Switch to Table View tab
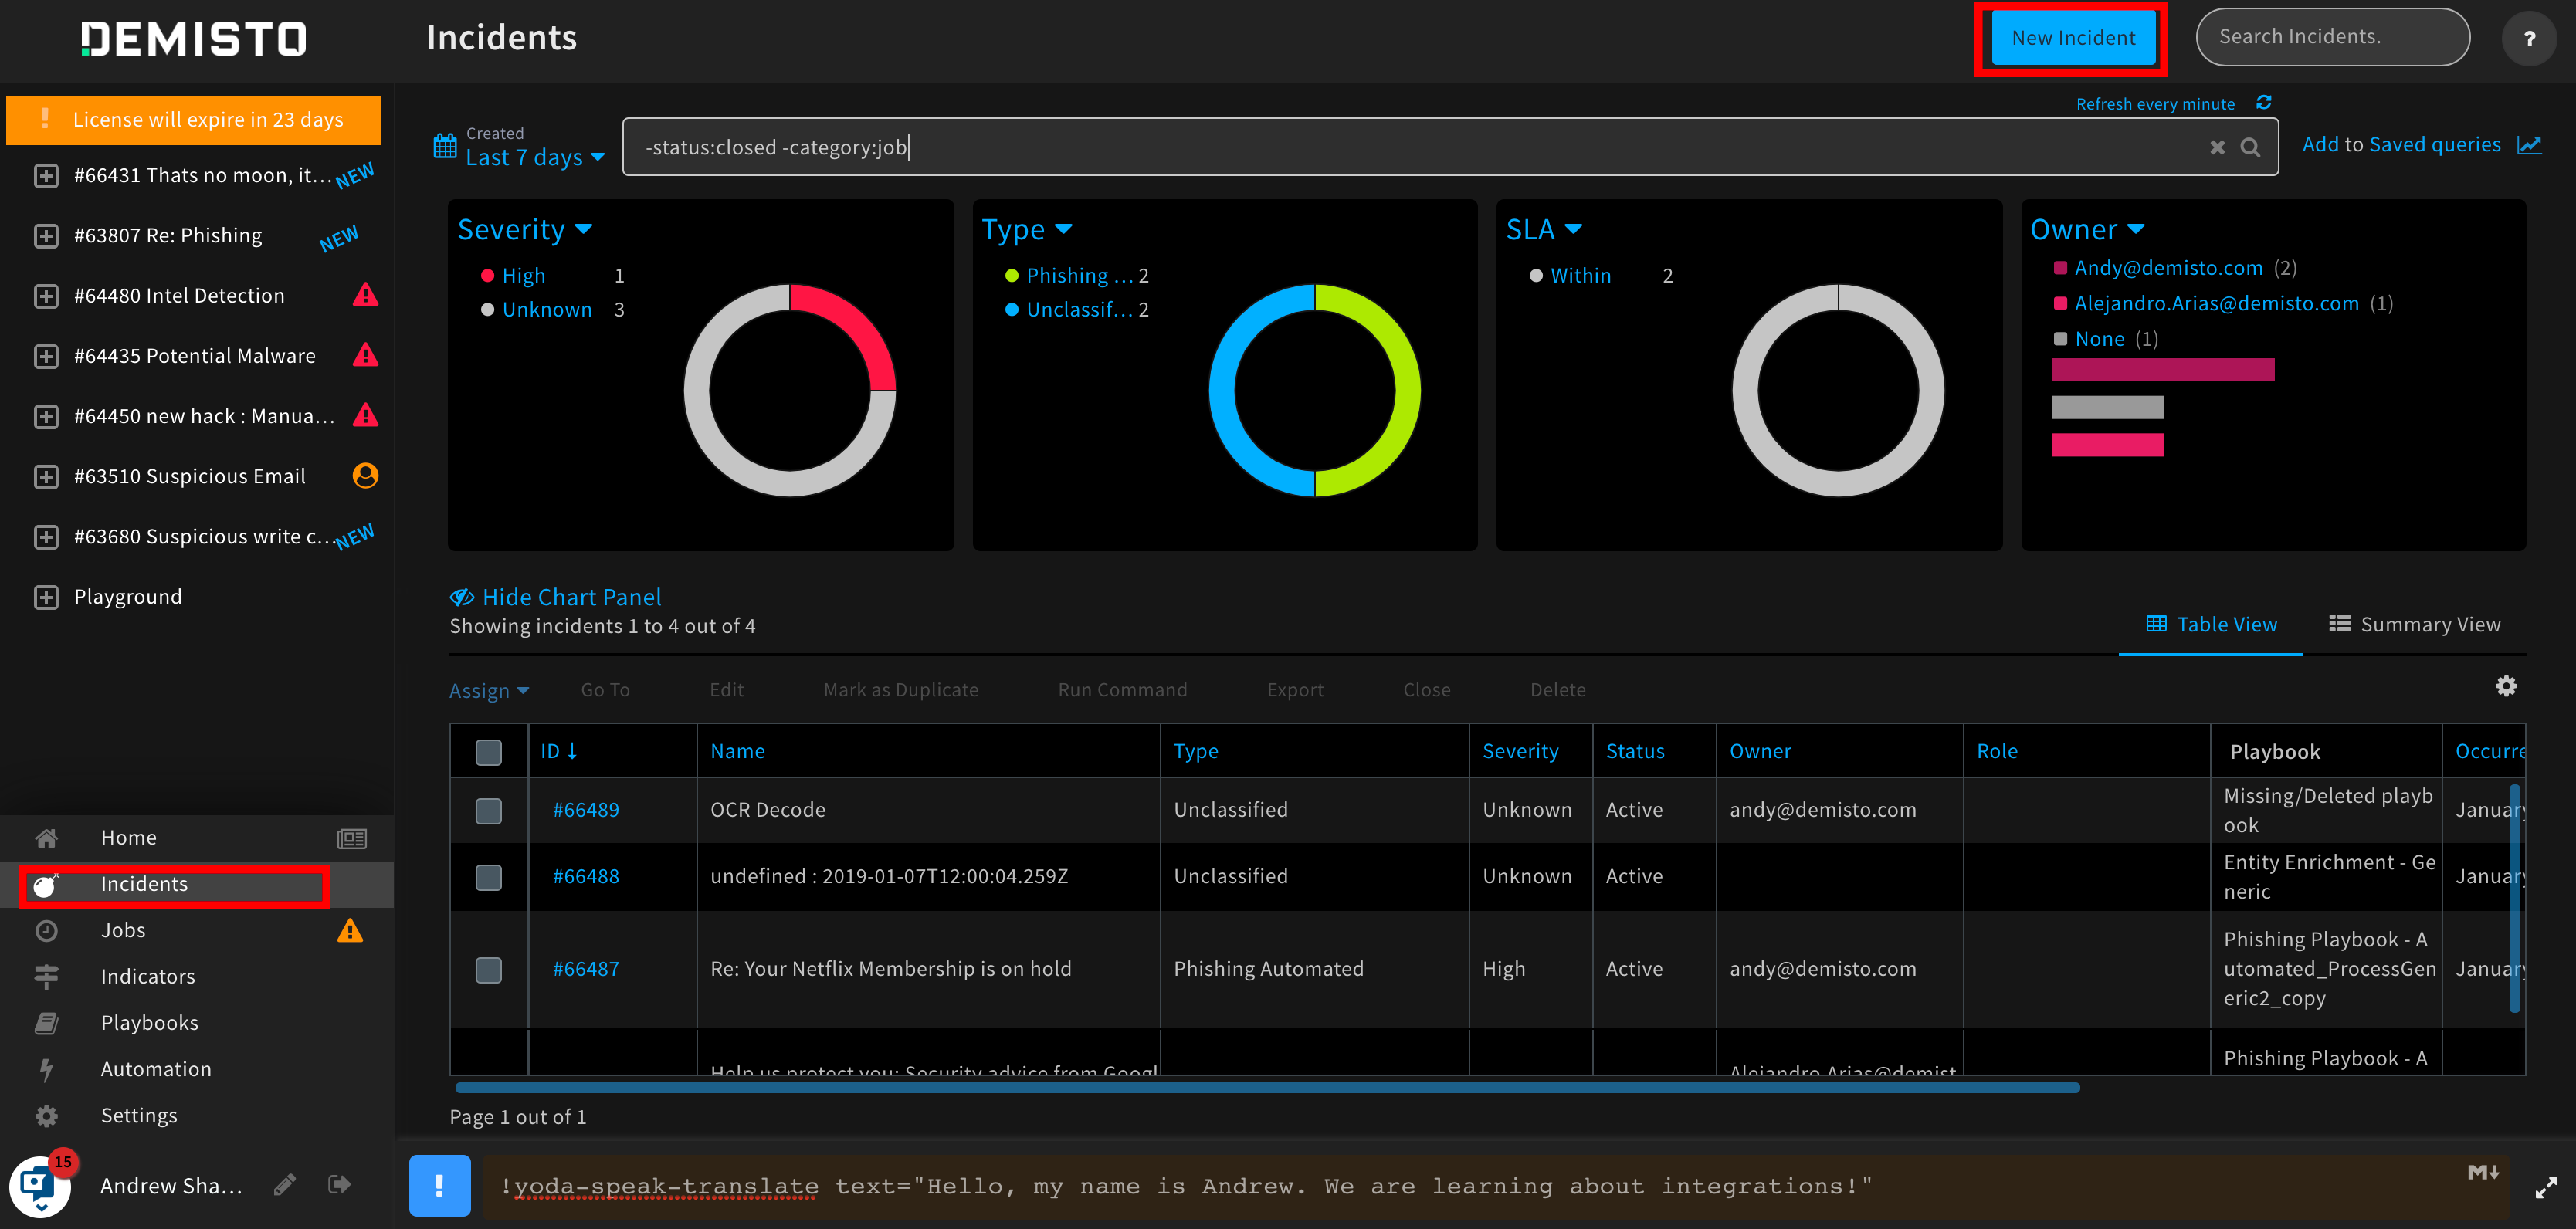 point(2211,625)
